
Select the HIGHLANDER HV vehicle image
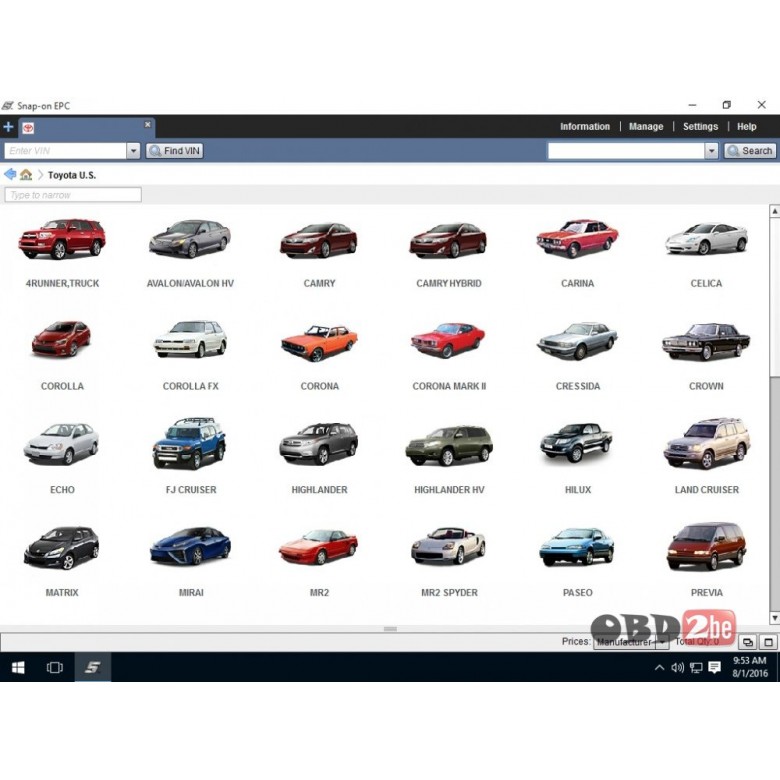tap(448, 446)
